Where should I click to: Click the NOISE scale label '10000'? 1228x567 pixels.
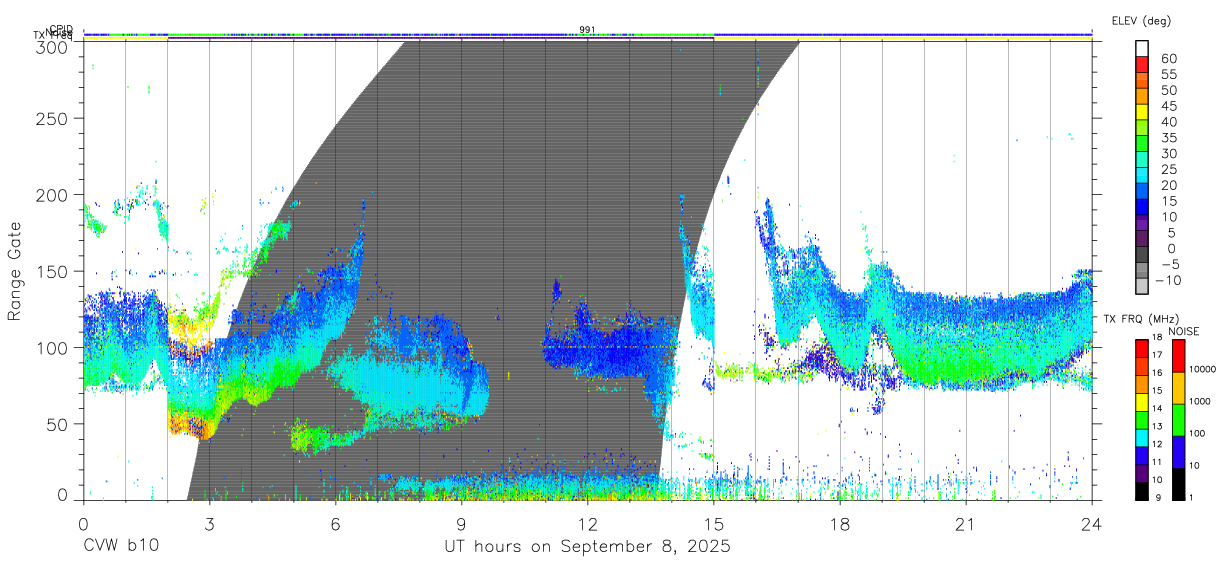1202,370
